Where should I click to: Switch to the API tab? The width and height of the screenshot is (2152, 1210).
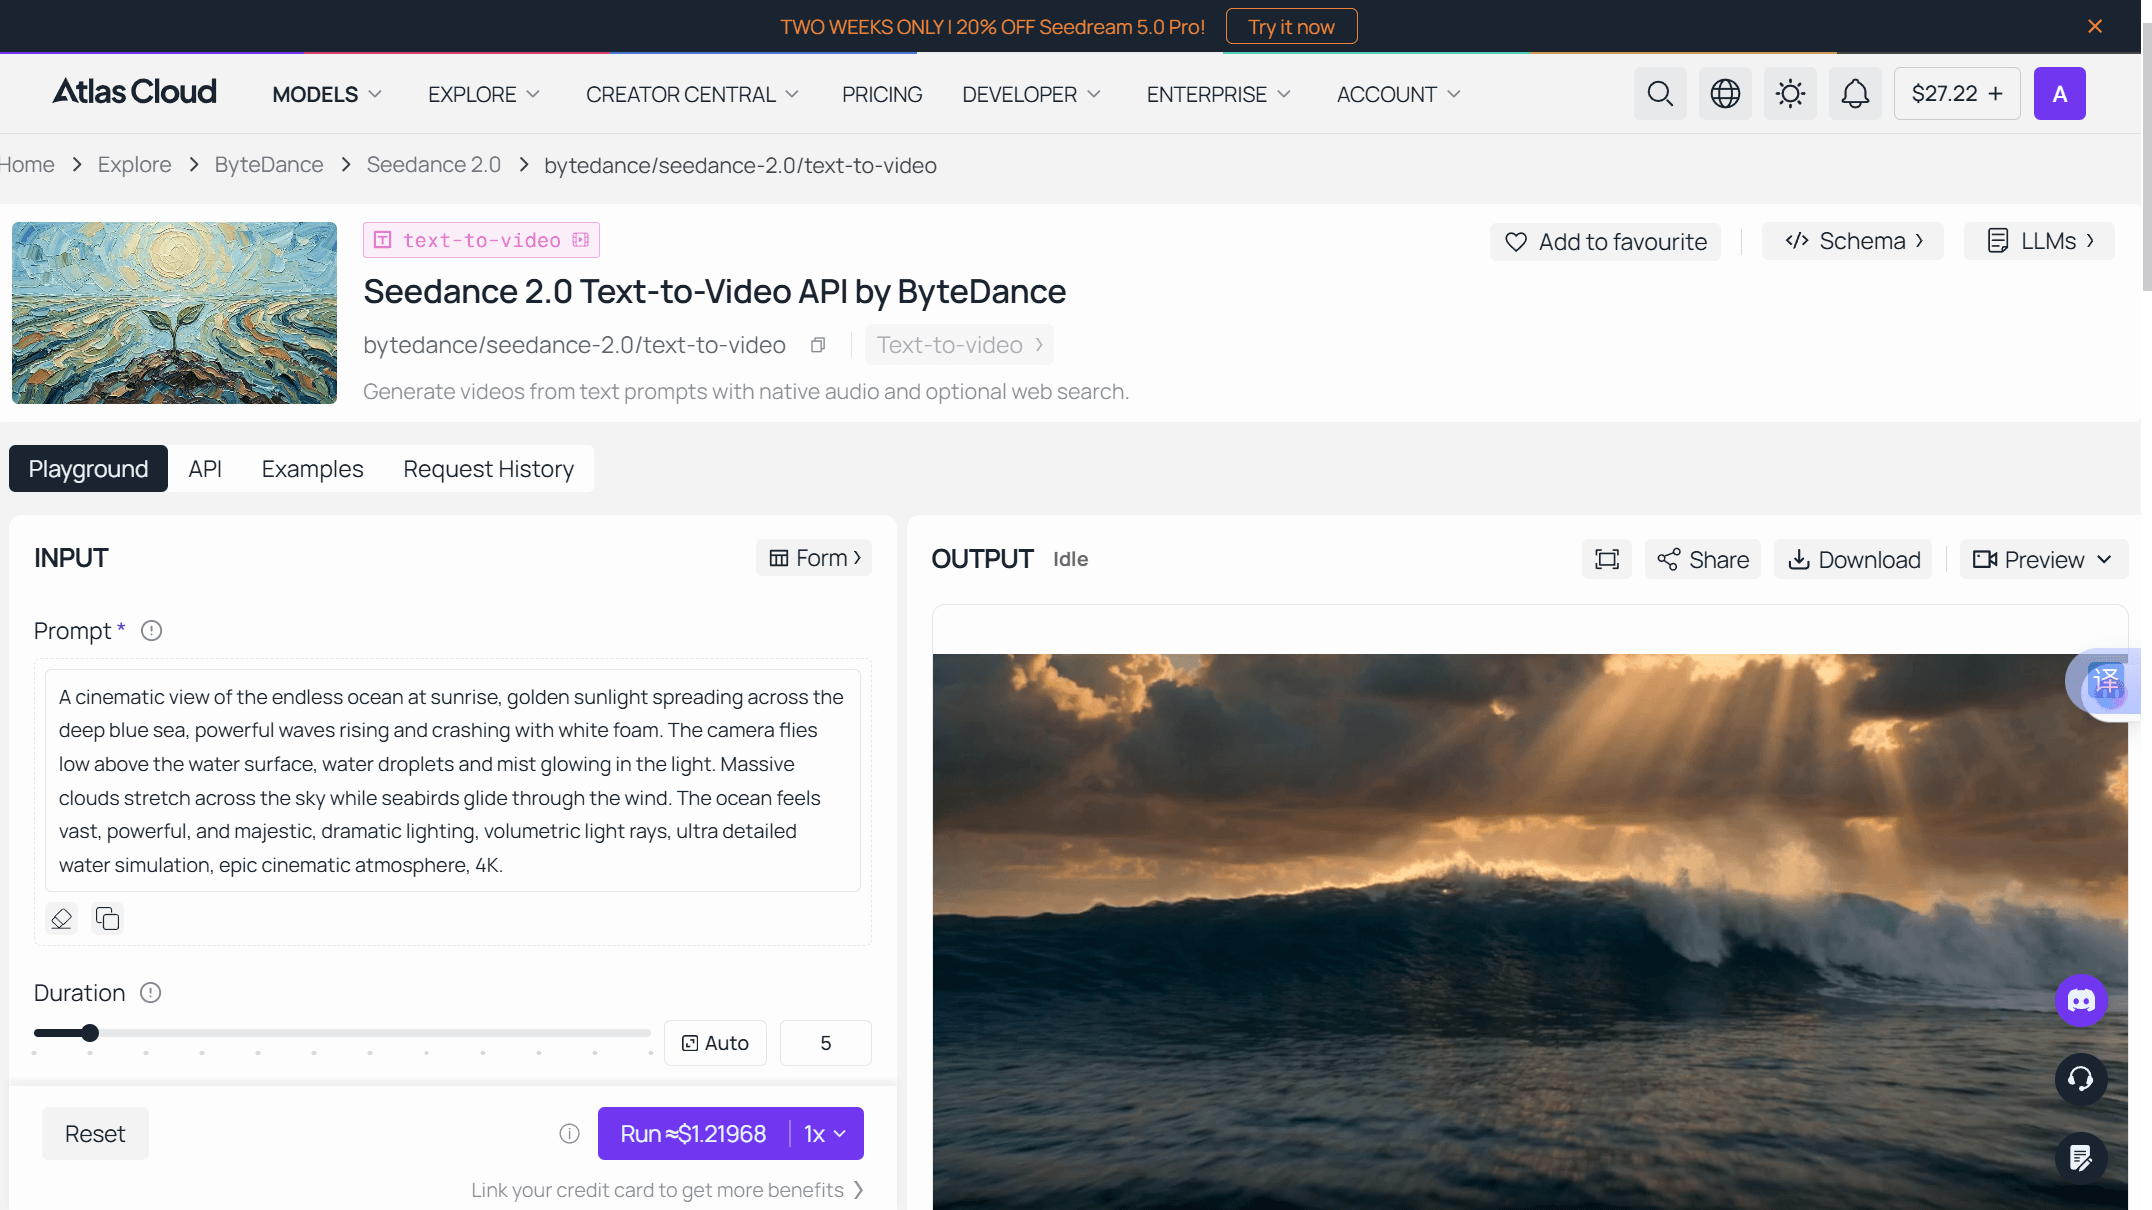[x=205, y=469]
